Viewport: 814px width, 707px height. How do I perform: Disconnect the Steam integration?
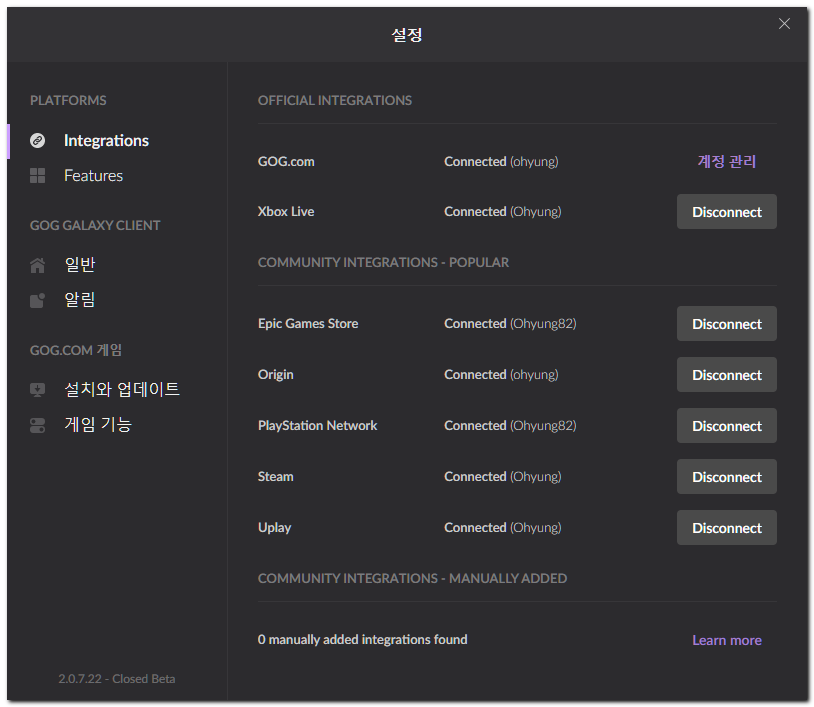point(726,477)
